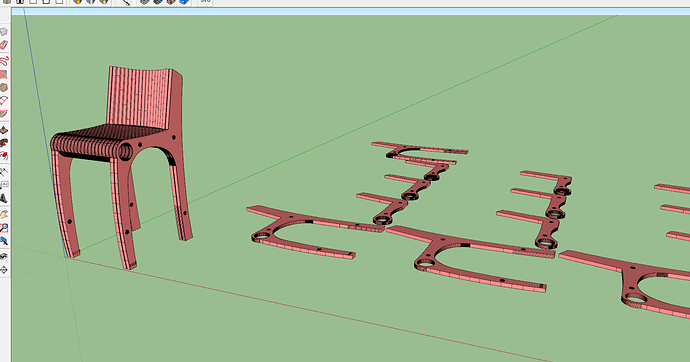
Task: Activate the Dimension tool
Action: pos(4,172)
